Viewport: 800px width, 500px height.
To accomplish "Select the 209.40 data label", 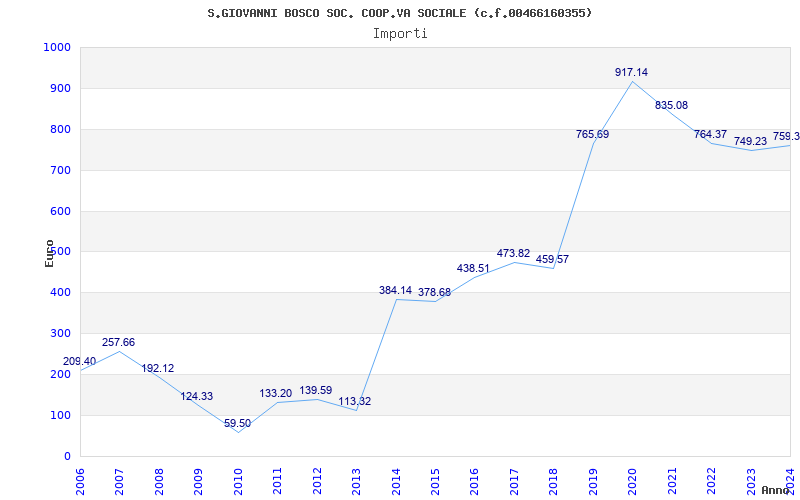I will pos(79,362).
